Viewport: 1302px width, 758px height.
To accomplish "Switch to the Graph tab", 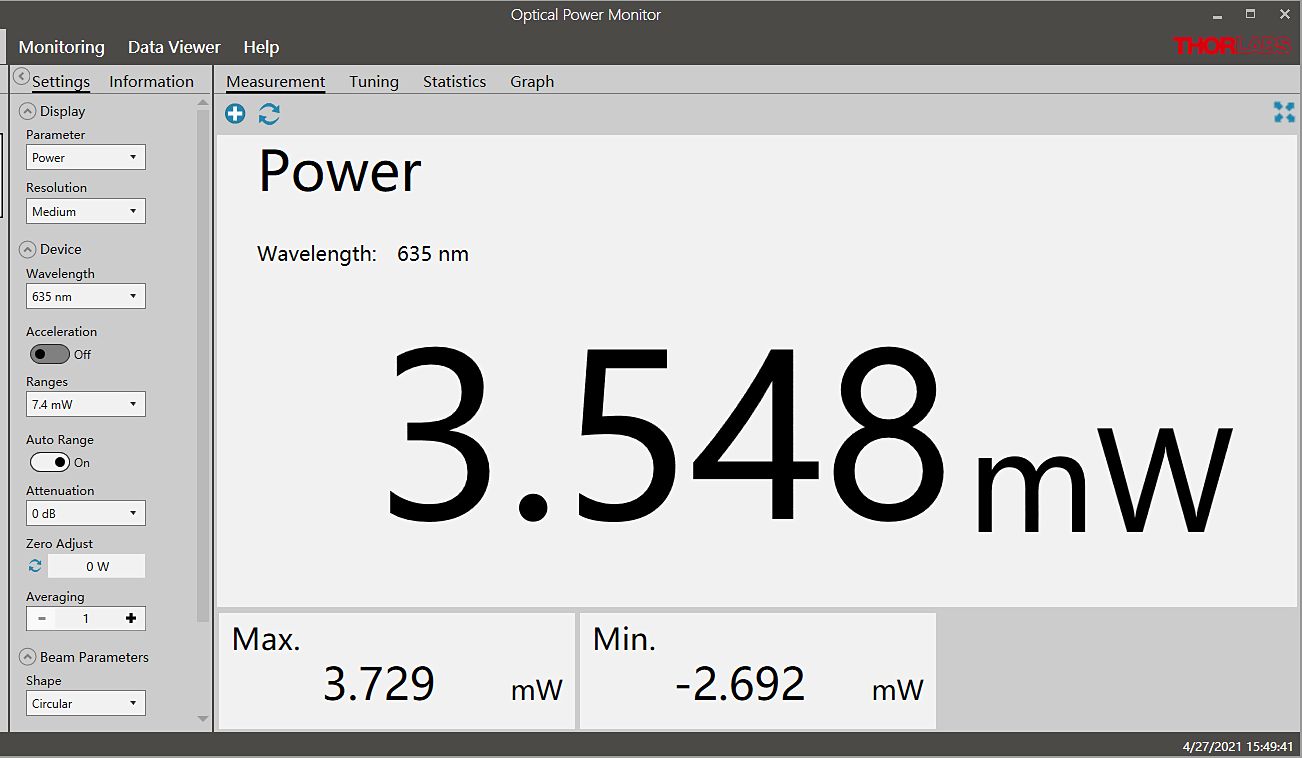I will coord(532,82).
